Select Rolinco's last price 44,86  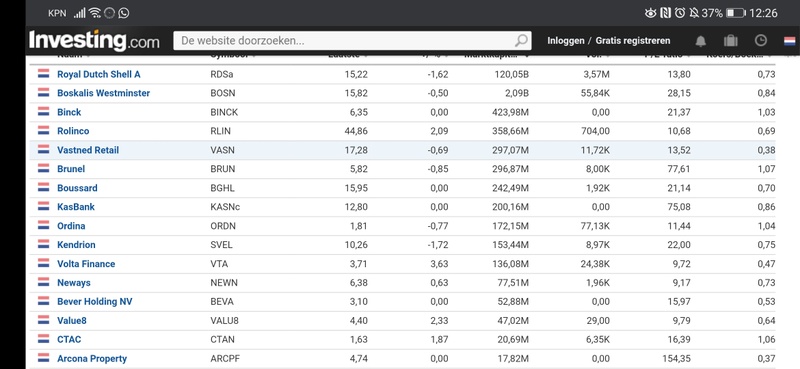pos(356,131)
